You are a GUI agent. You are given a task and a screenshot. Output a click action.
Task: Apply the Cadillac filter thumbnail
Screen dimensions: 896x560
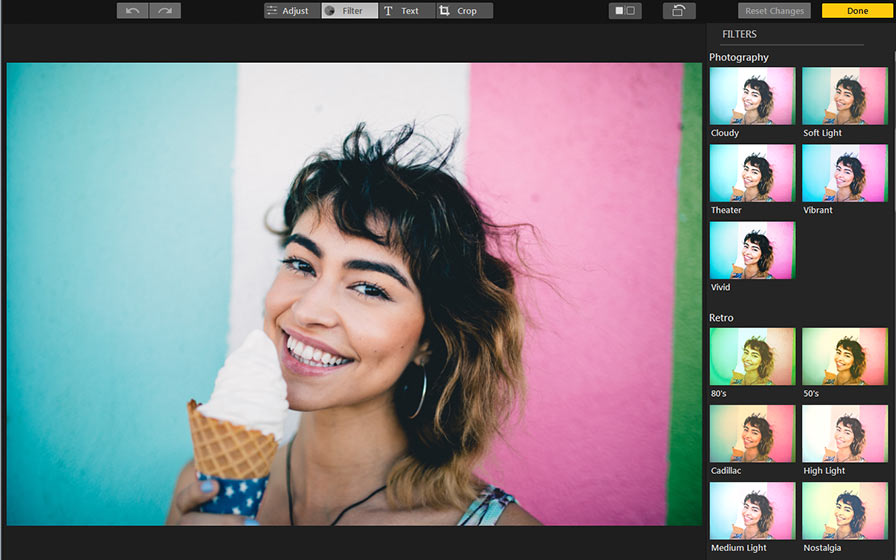click(x=752, y=434)
